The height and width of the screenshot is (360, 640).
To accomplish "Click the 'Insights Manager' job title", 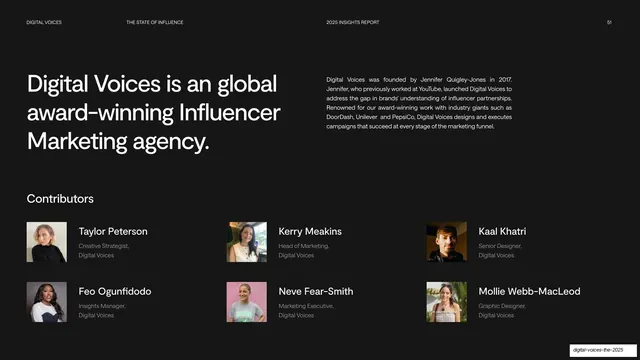I will pyautogui.click(x=102, y=306).
